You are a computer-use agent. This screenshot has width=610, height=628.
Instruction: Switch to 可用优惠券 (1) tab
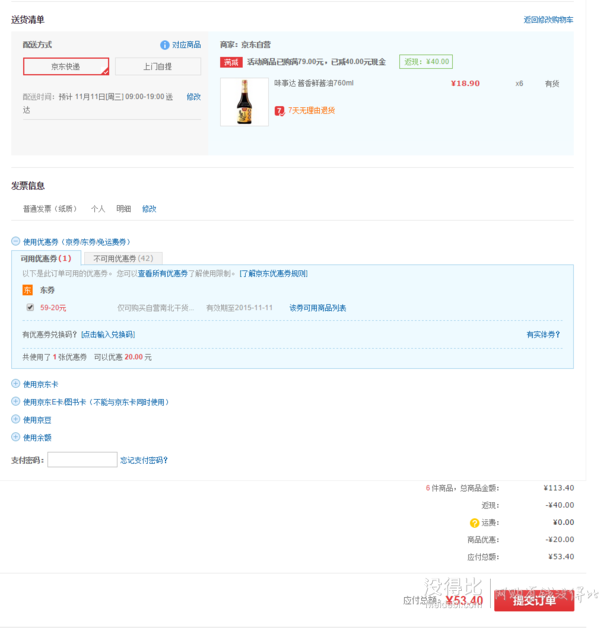(x=46, y=258)
